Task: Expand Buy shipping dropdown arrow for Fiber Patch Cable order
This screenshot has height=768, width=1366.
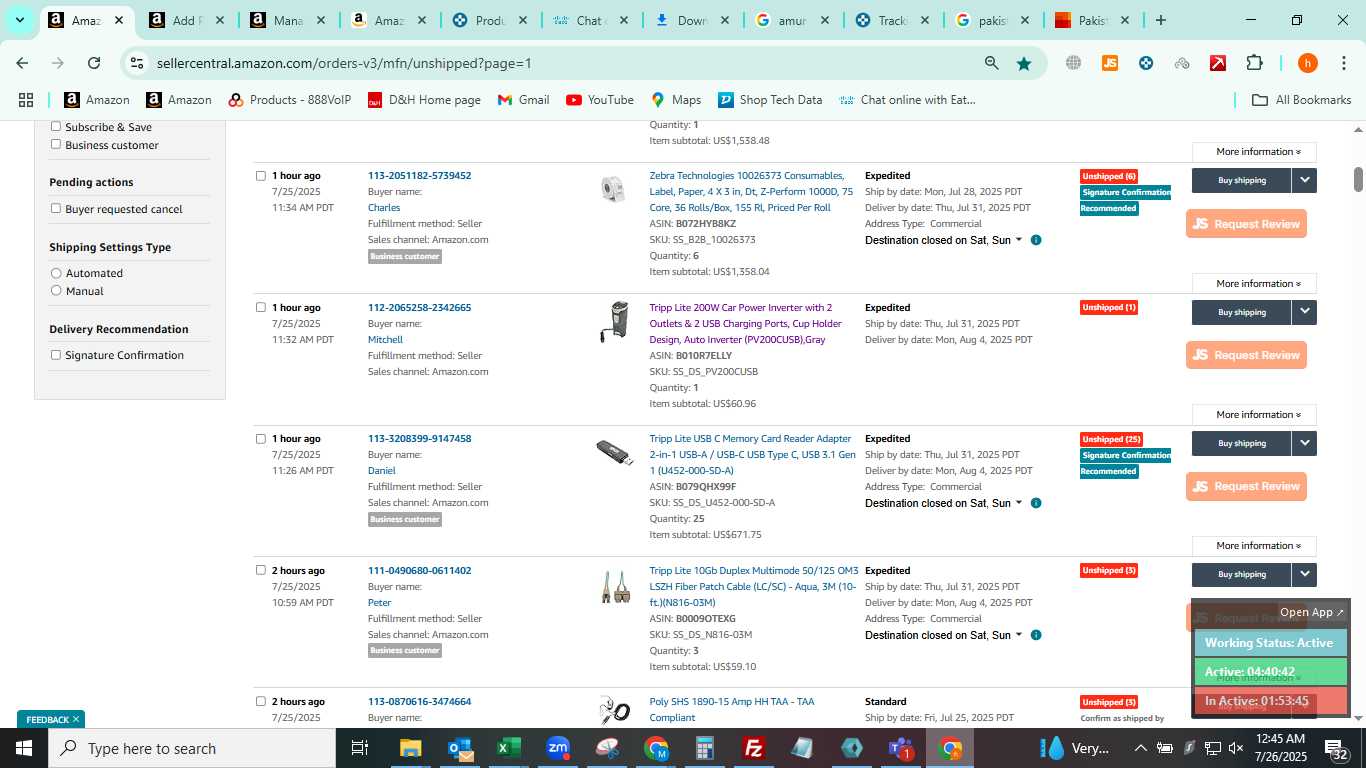Action: tap(1304, 574)
